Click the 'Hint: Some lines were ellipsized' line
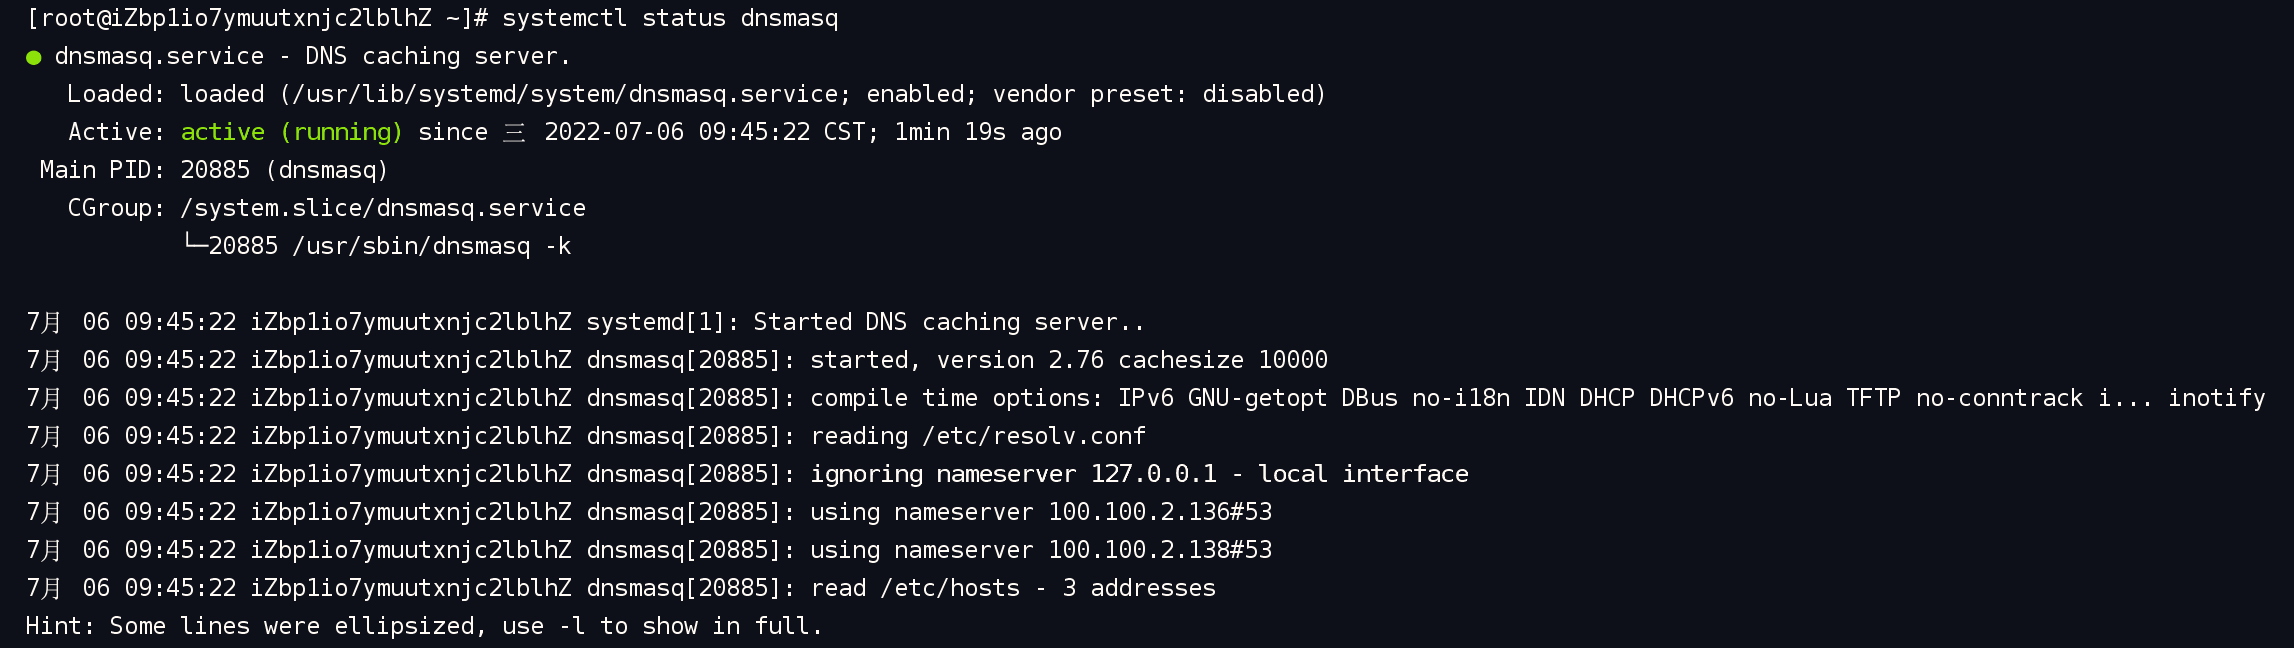 tap(424, 626)
